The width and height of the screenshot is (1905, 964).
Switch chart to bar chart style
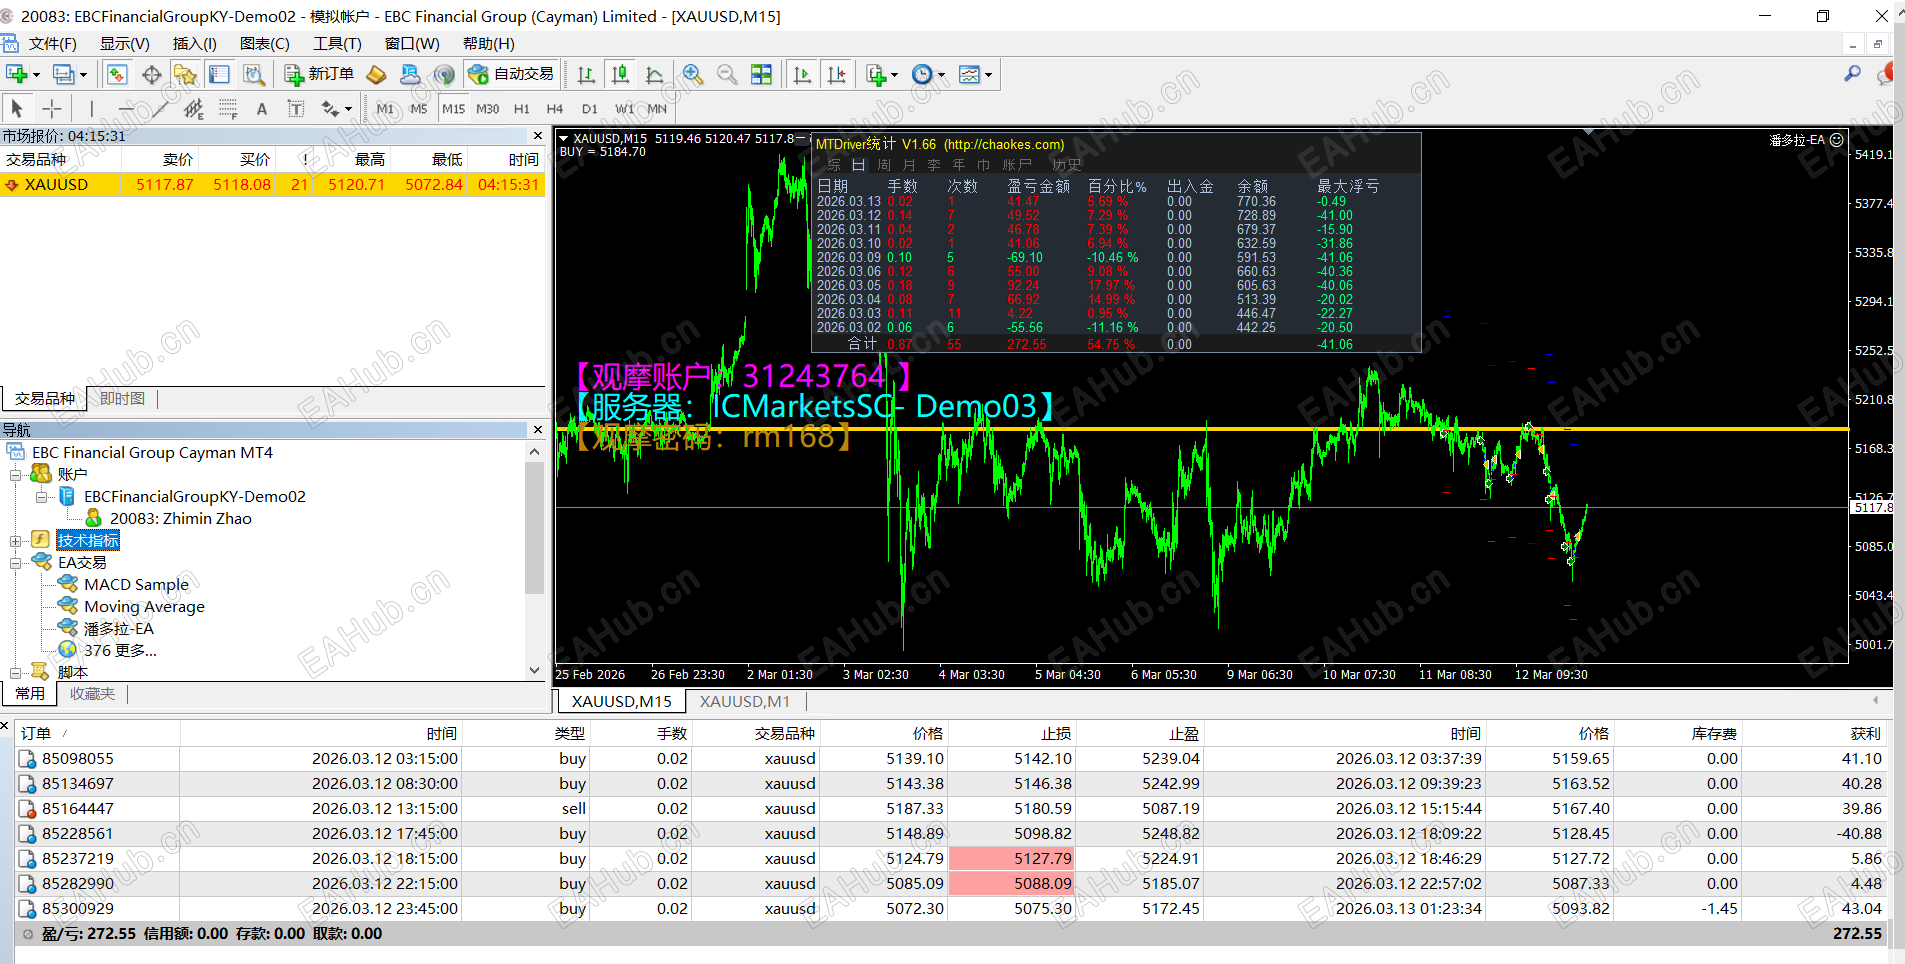coord(587,74)
